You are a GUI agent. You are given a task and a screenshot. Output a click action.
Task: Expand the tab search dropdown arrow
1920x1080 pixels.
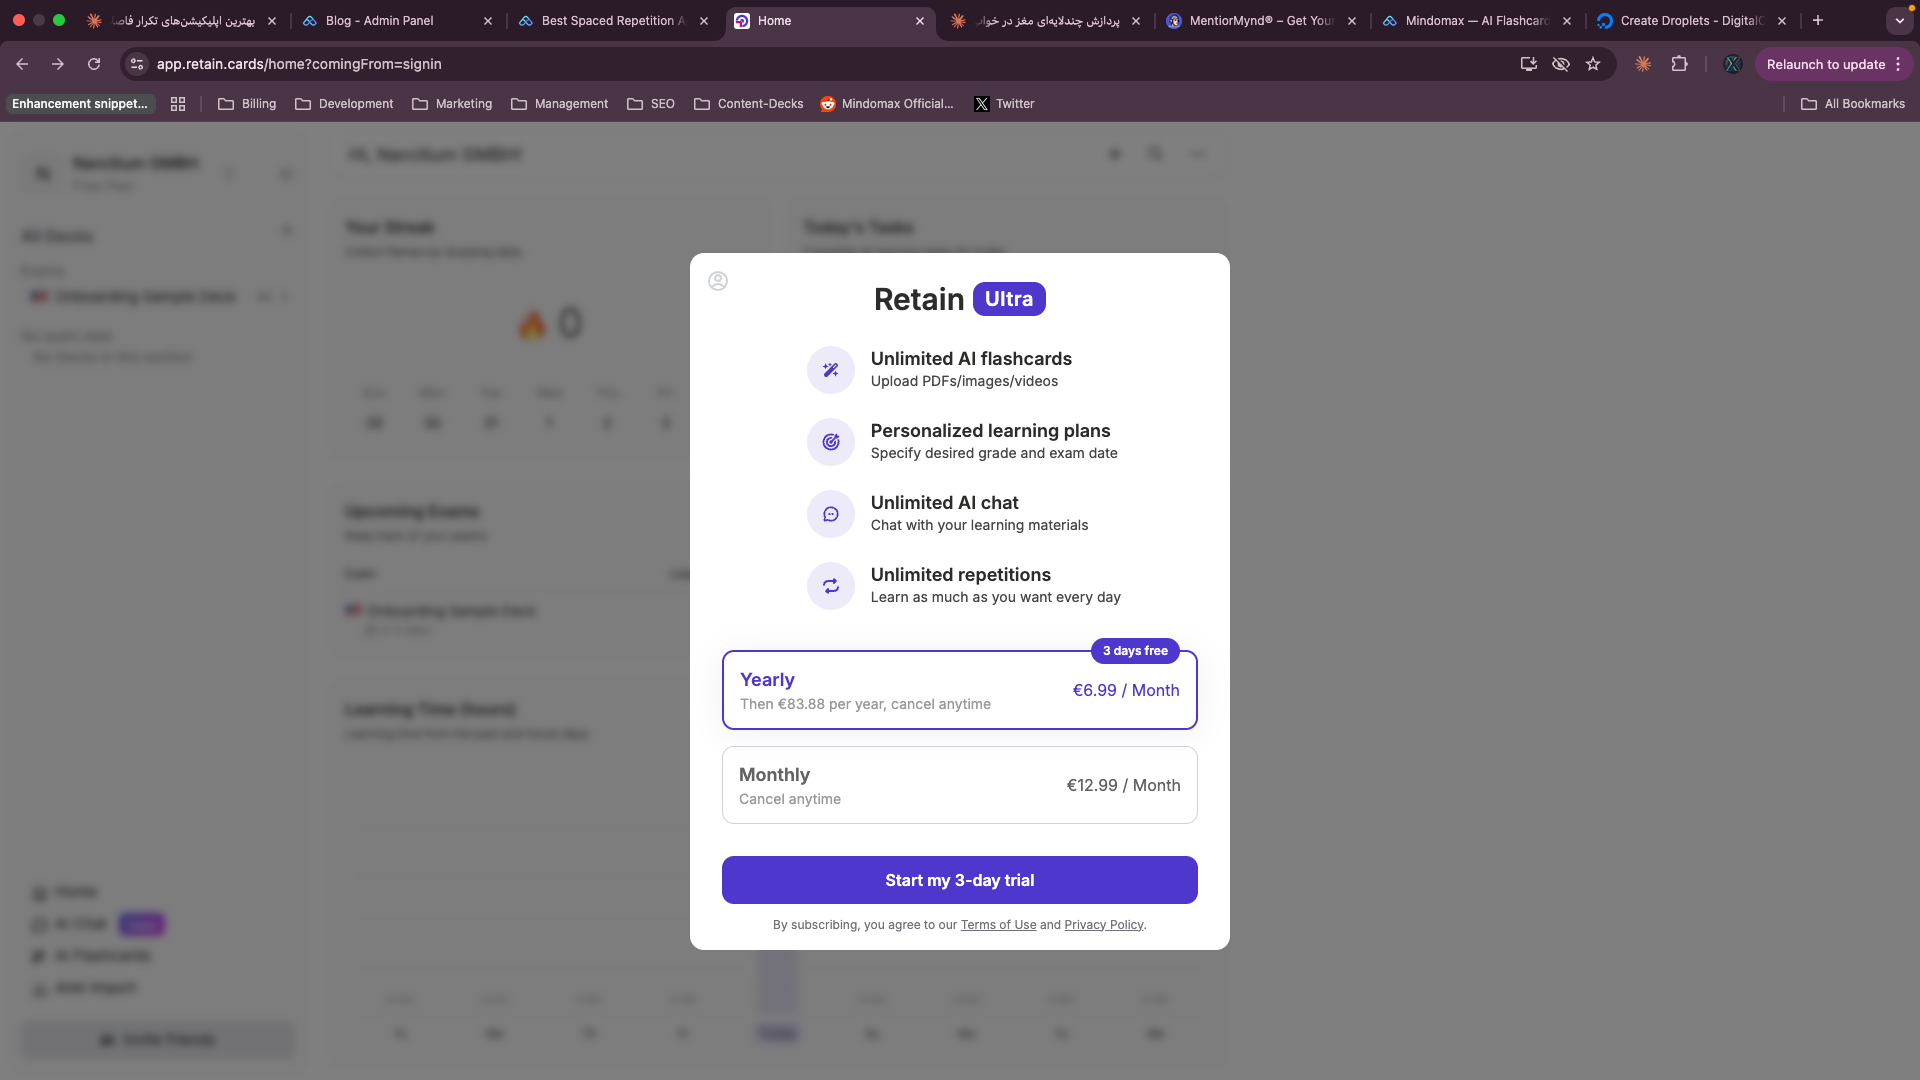point(1899,20)
